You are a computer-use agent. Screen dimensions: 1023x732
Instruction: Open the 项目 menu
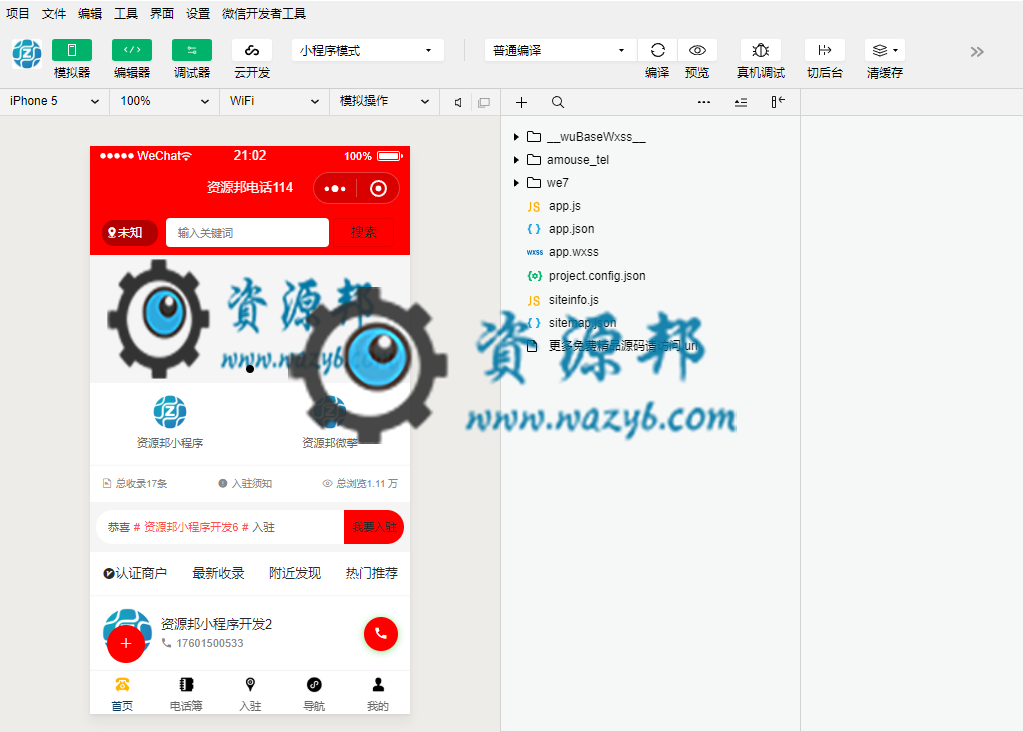tap(18, 14)
